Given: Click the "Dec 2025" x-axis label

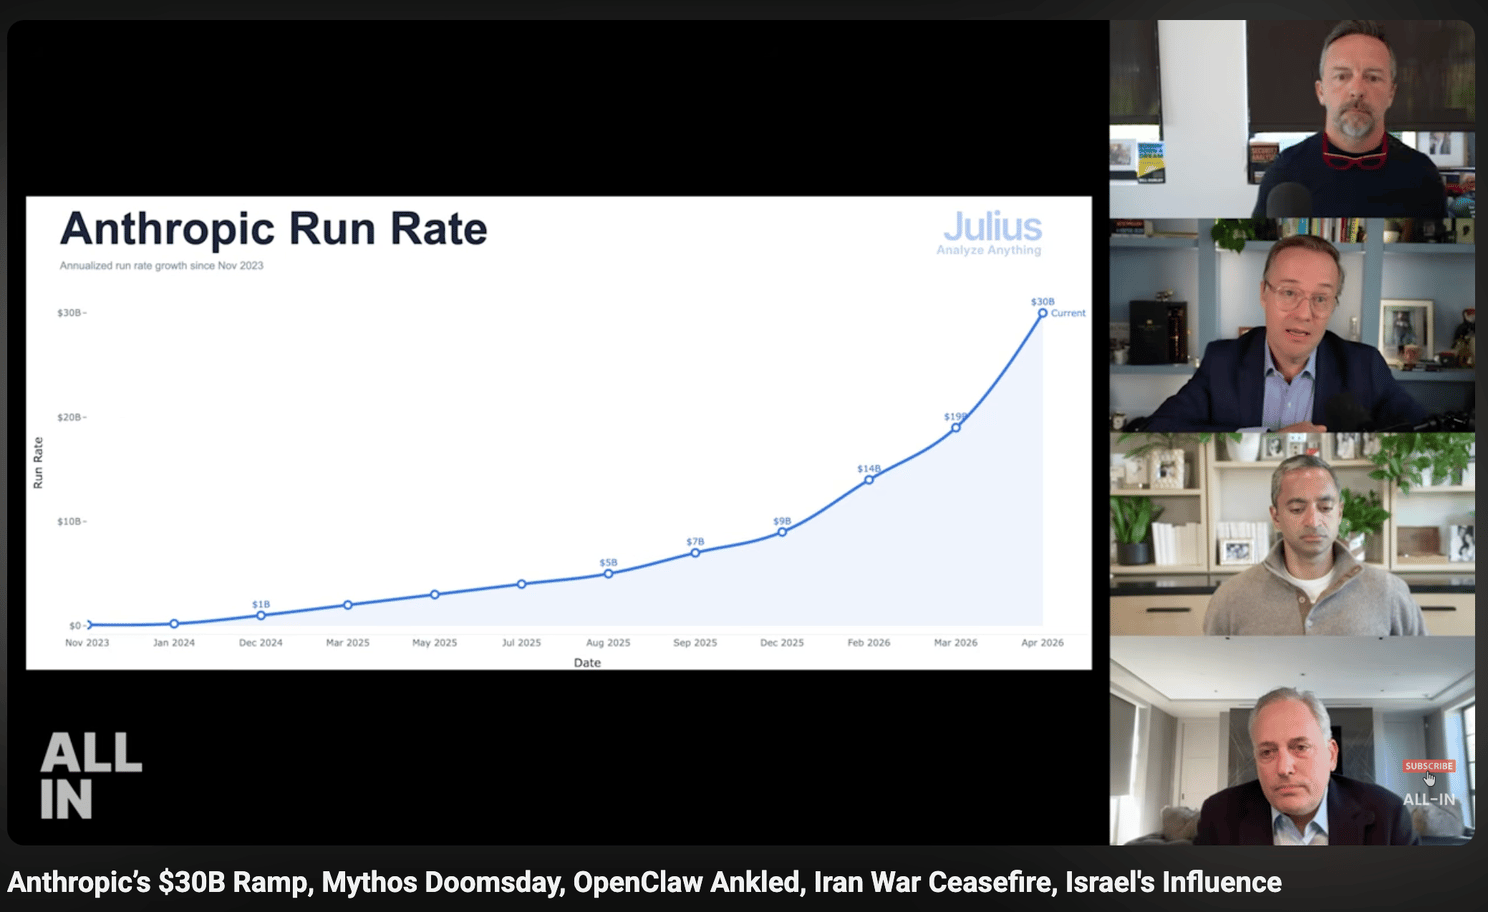Looking at the screenshot, I should [782, 643].
